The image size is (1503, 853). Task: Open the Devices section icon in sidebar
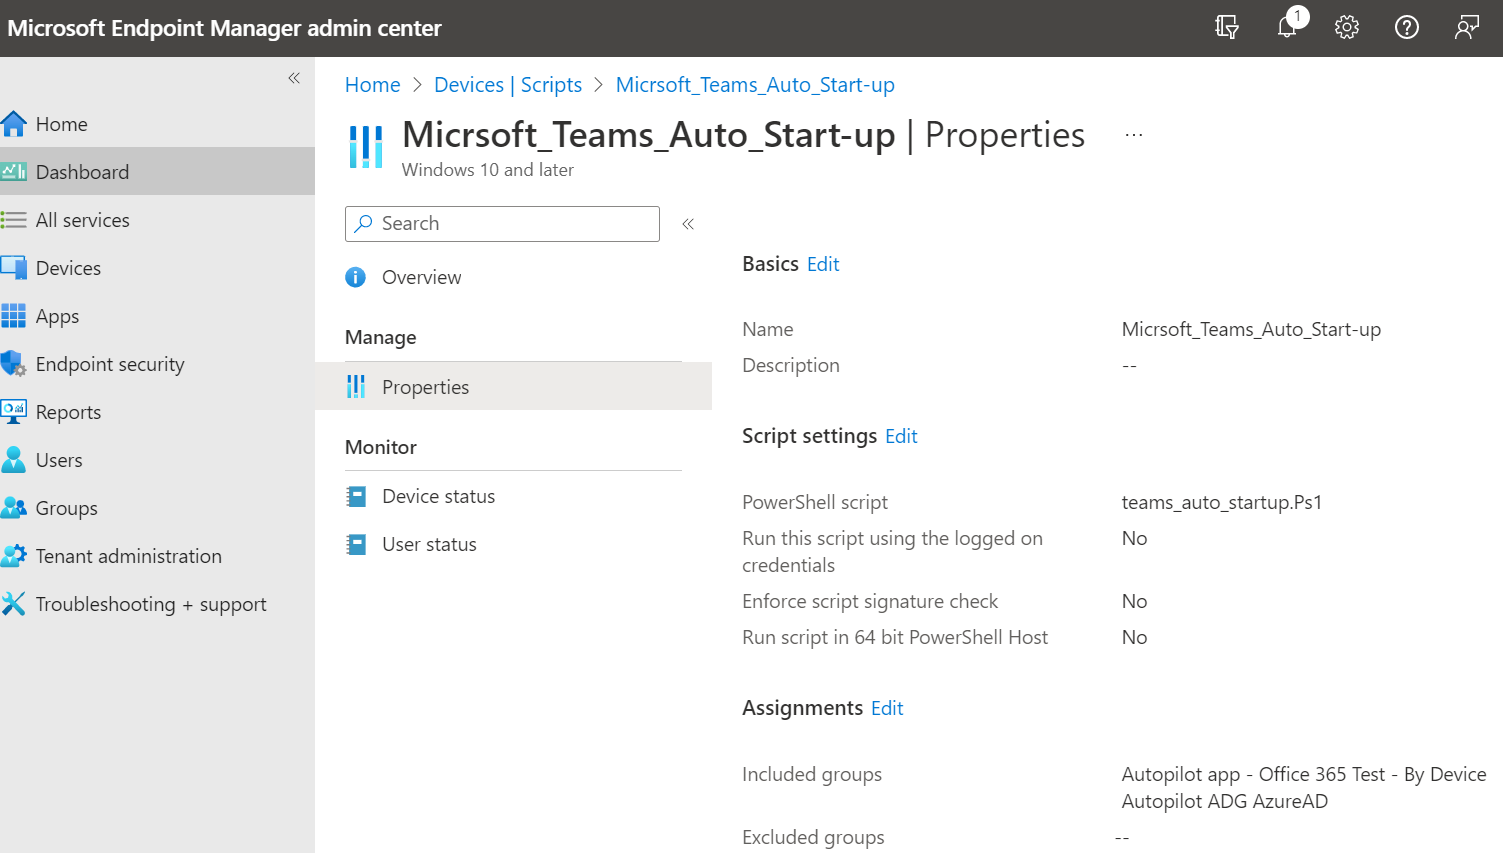click(x=17, y=267)
